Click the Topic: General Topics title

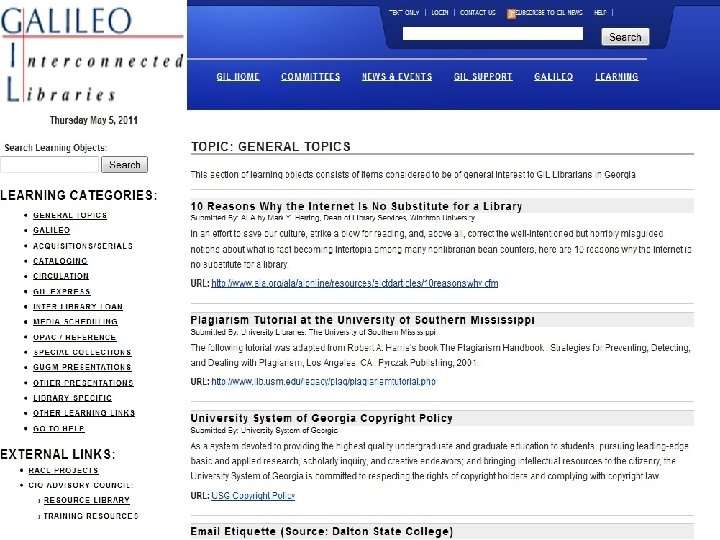270,146
